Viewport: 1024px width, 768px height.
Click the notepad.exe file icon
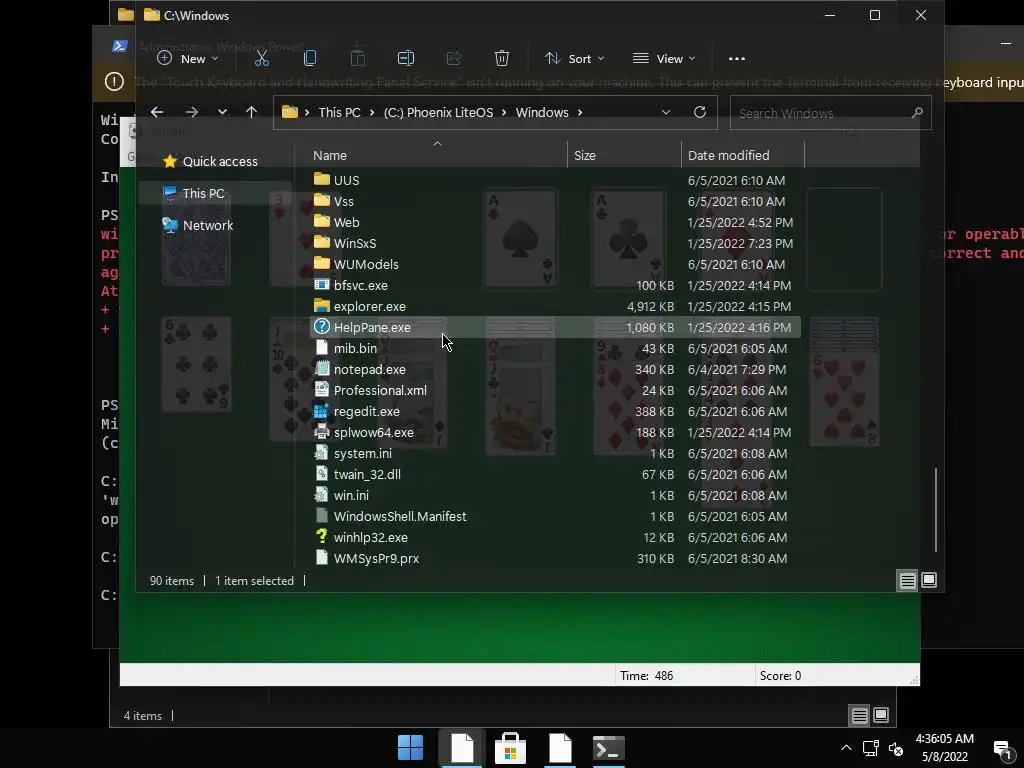321,369
